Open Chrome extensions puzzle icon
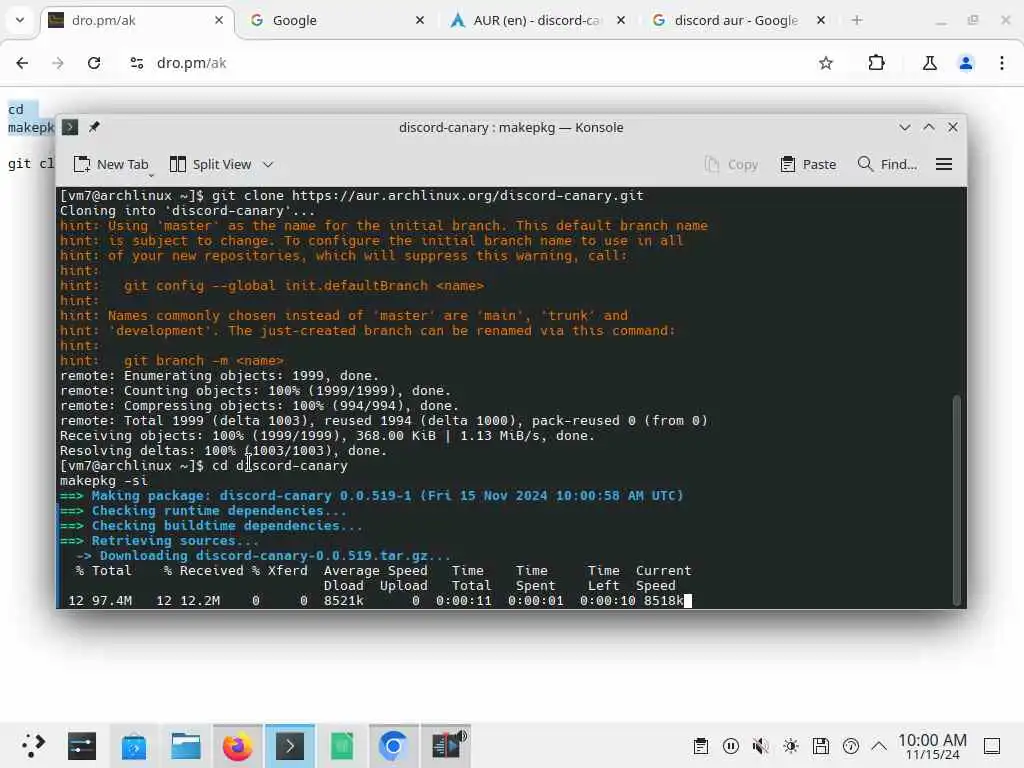The height and width of the screenshot is (768, 1024). tap(876, 63)
